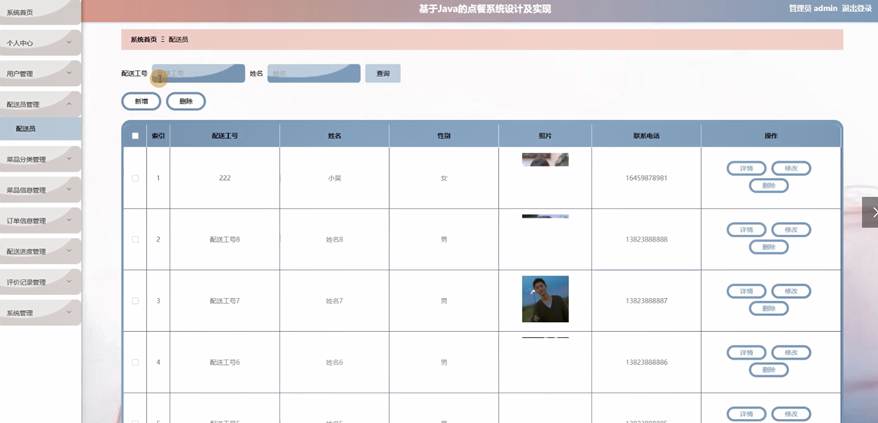Click 删除 for row 配送工号8

pos(769,247)
